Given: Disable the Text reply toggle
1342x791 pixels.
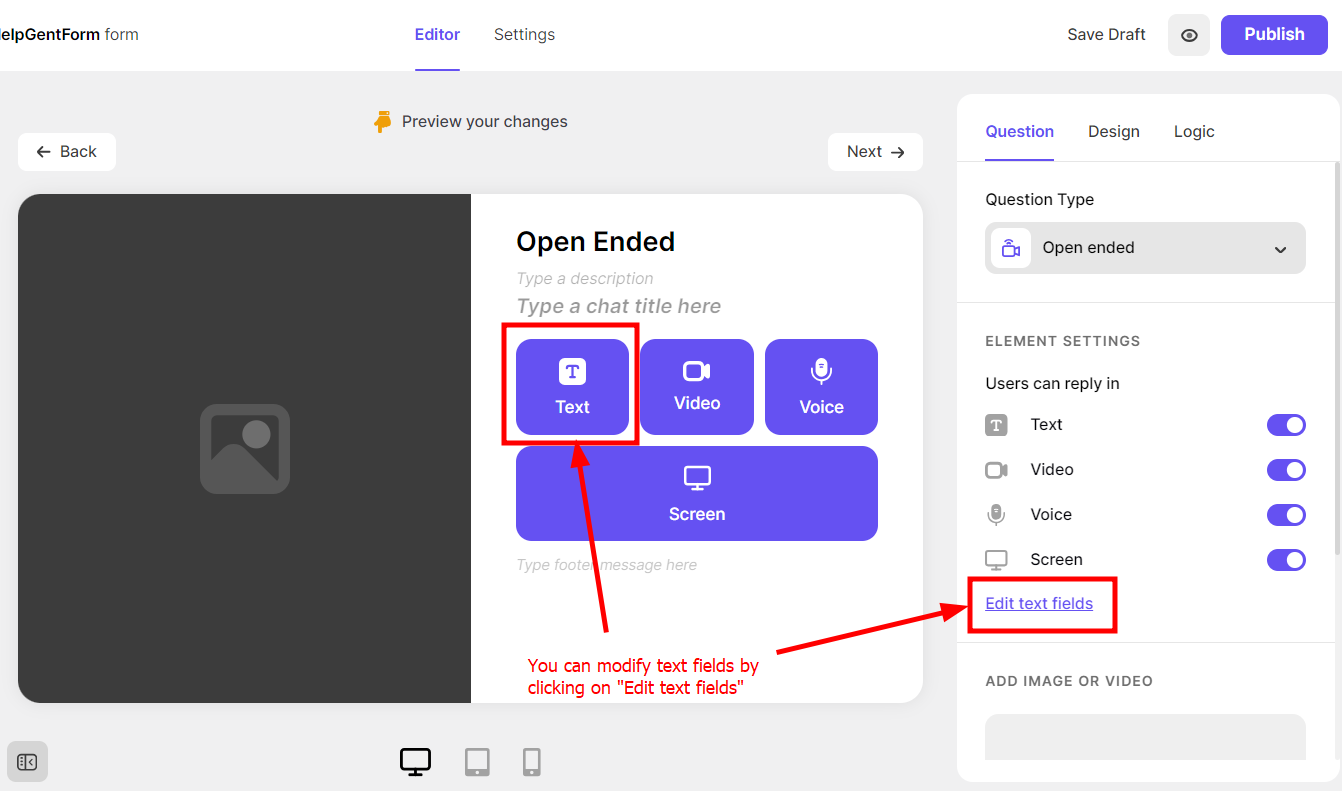Looking at the screenshot, I should pyautogui.click(x=1286, y=425).
